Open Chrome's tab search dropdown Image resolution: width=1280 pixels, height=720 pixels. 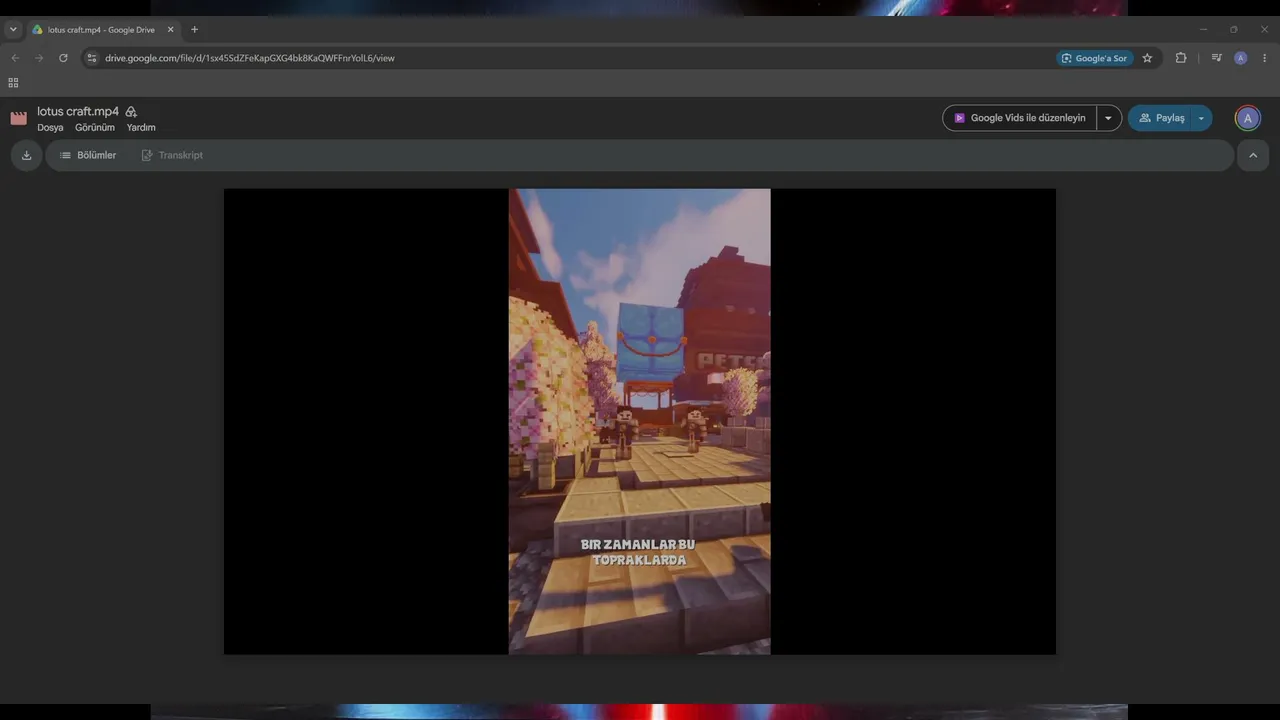coord(13,30)
